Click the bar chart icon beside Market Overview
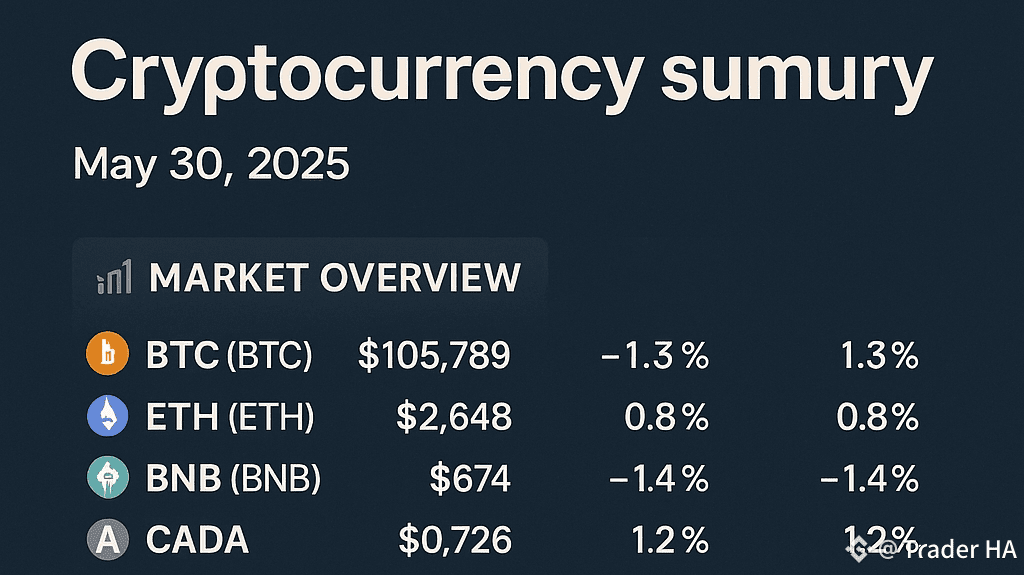Viewport: 1024px width, 575px height. 113,279
